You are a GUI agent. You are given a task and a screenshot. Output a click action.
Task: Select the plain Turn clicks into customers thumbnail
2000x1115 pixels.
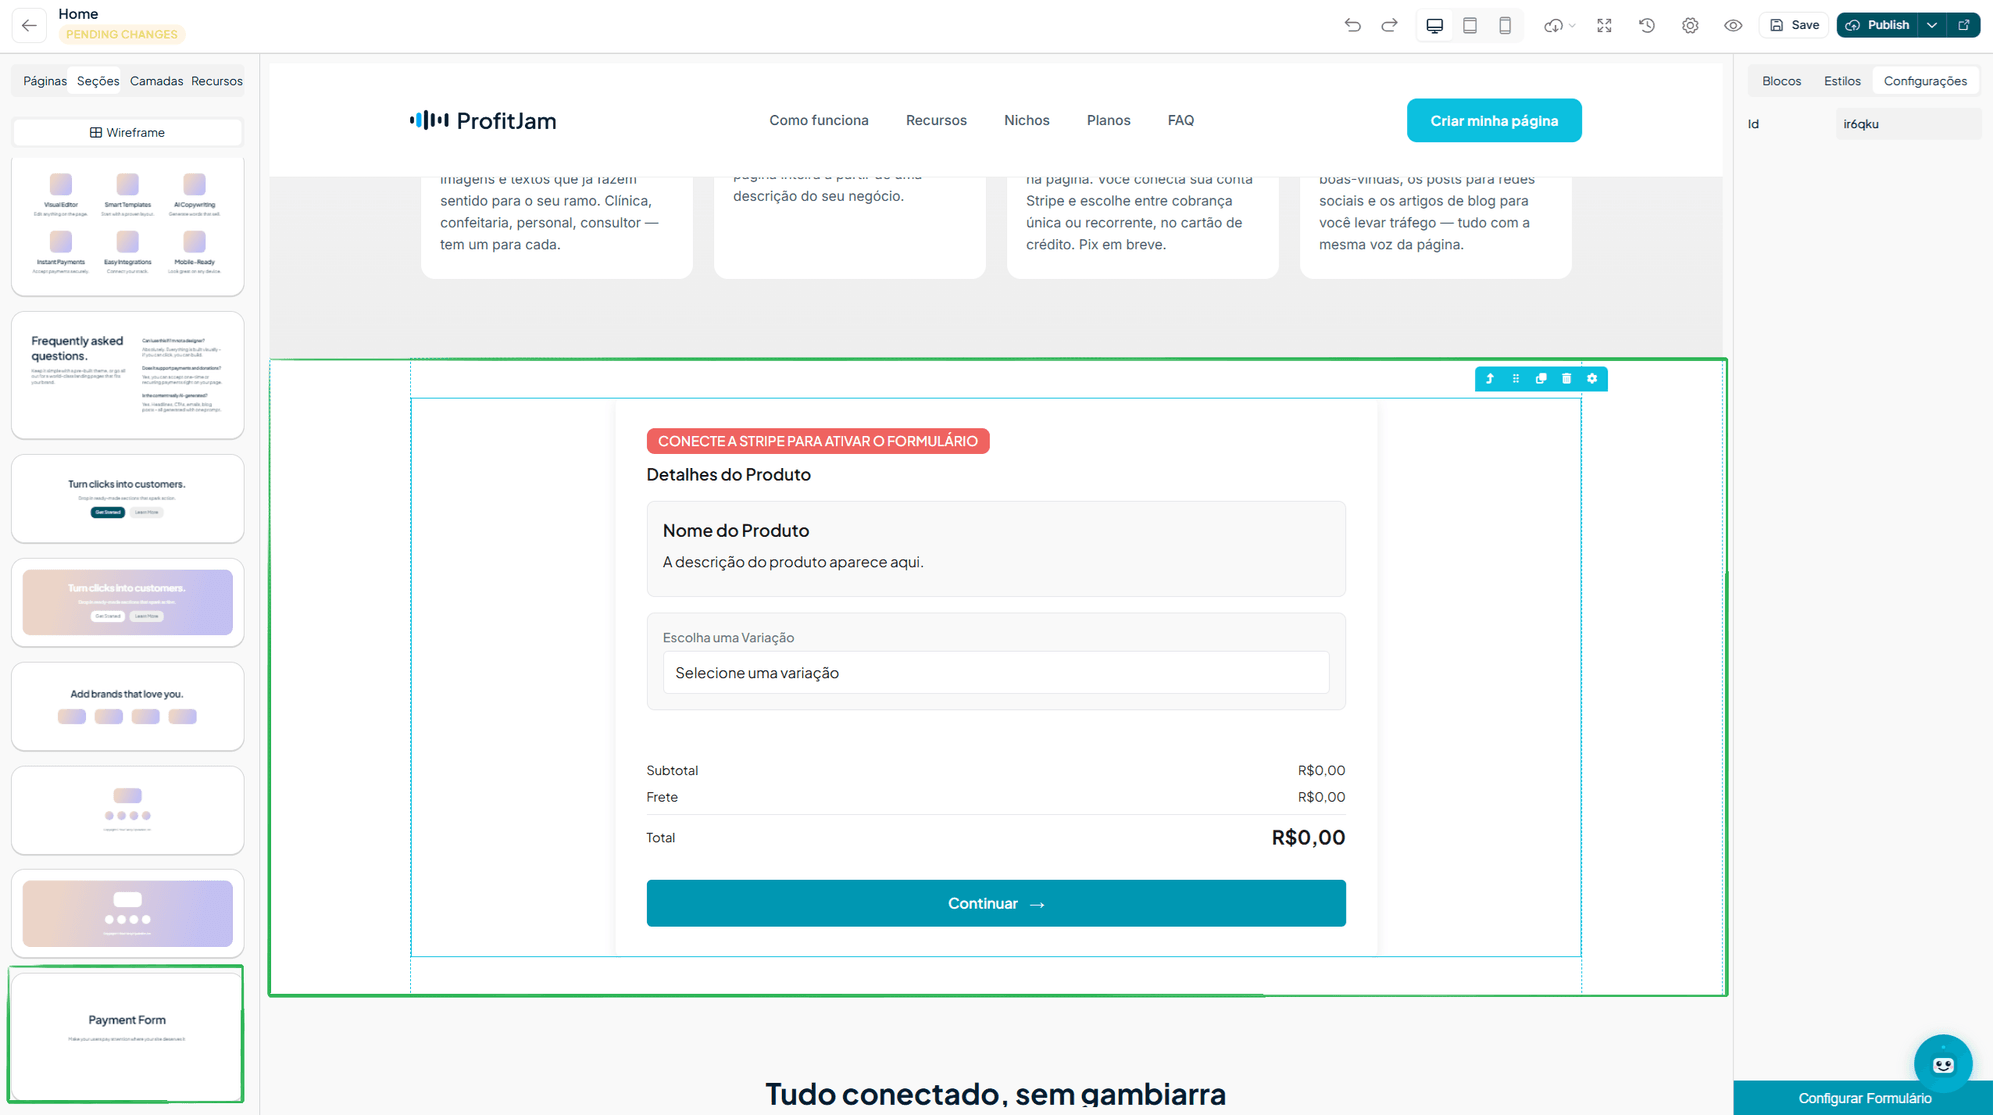128,499
